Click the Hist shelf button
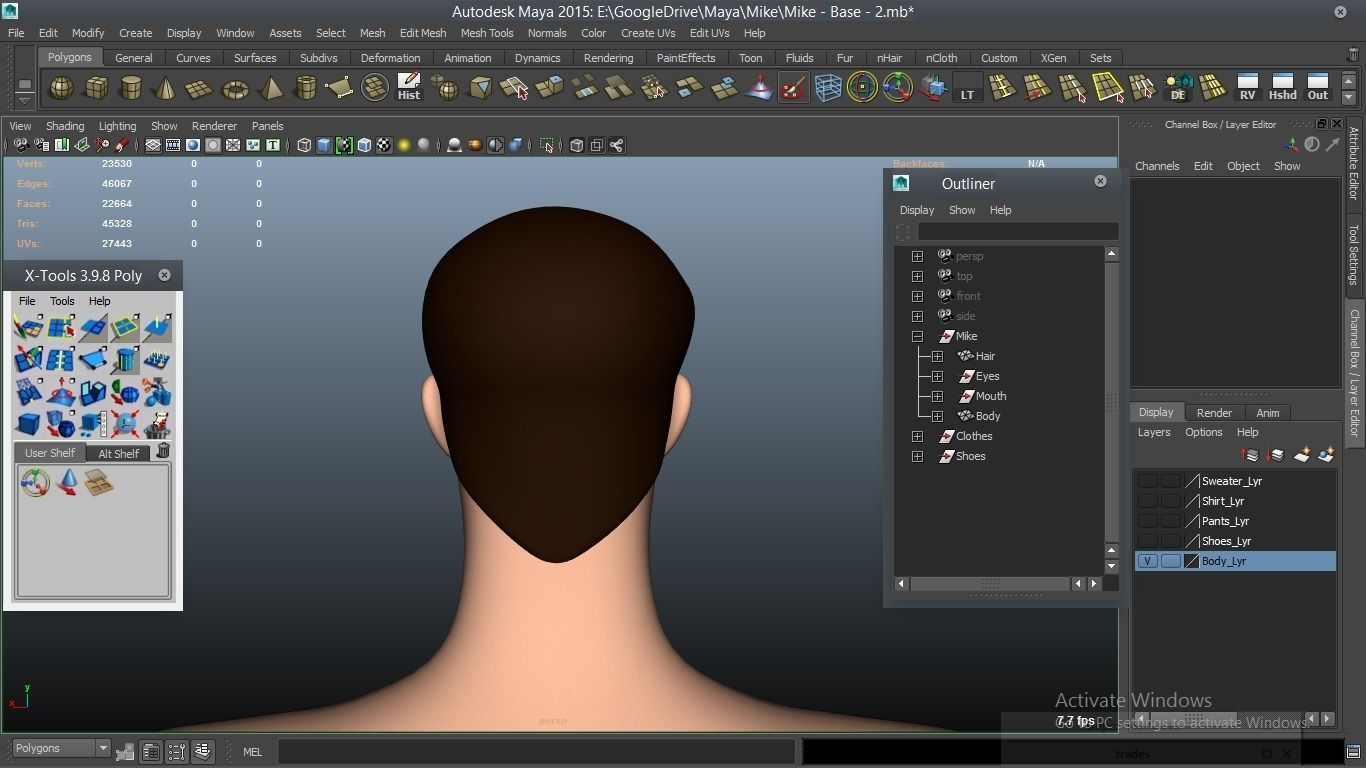 409,88
